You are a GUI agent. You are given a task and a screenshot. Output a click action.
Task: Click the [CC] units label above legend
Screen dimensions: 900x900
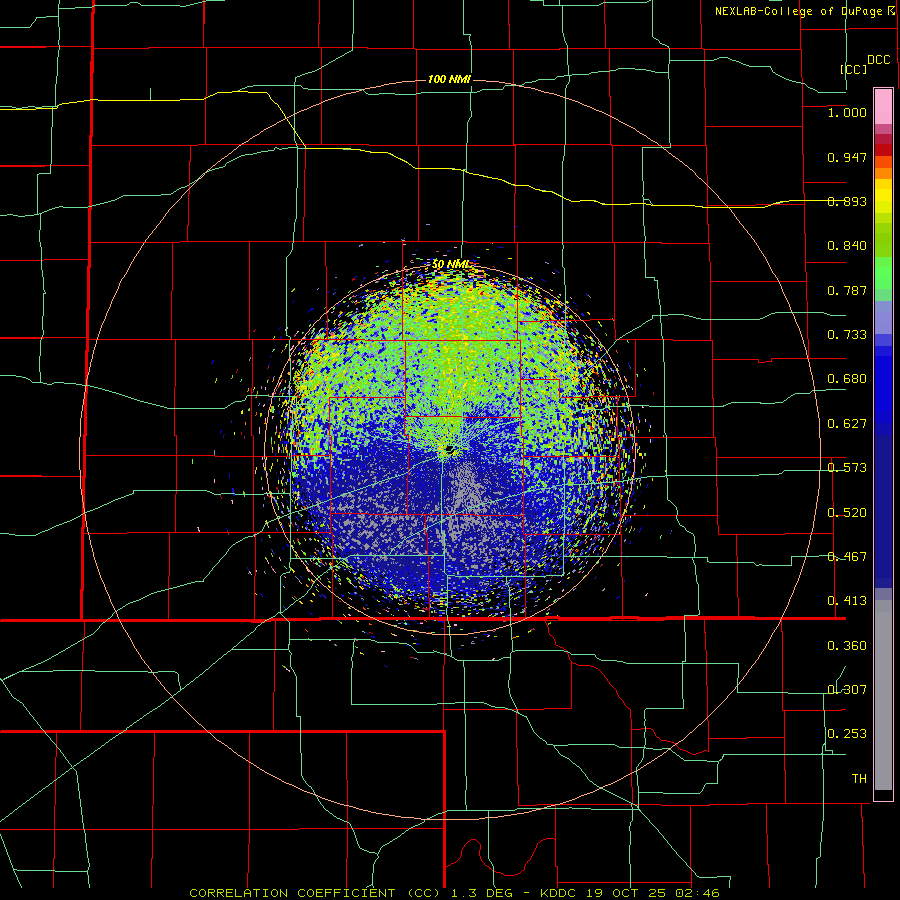coord(853,69)
